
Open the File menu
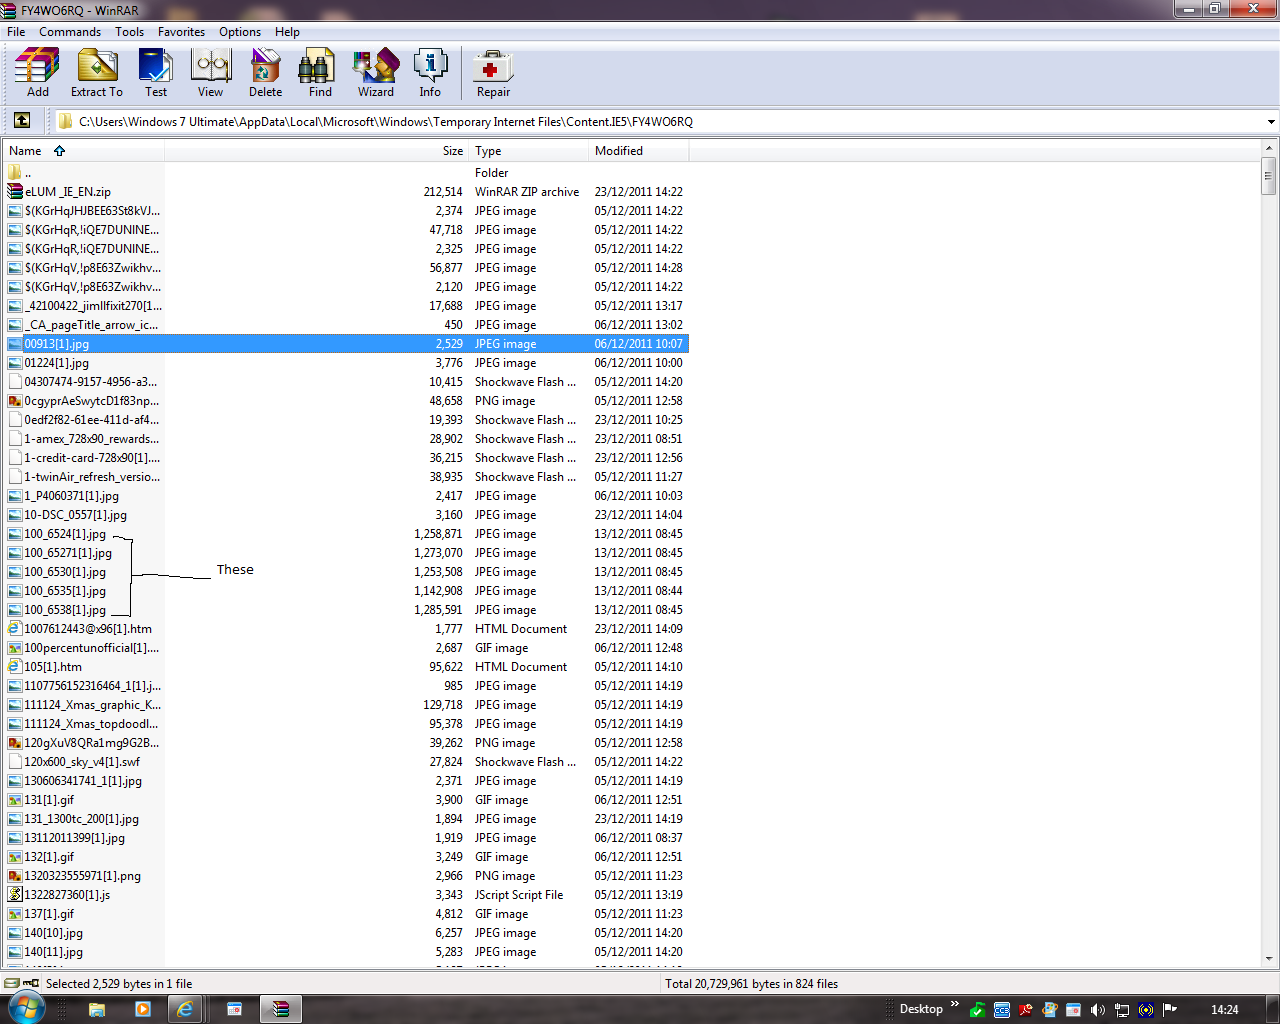16,32
